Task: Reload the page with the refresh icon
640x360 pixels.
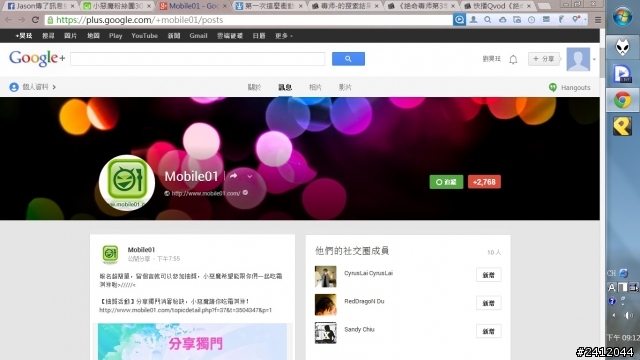Action: (36, 20)
